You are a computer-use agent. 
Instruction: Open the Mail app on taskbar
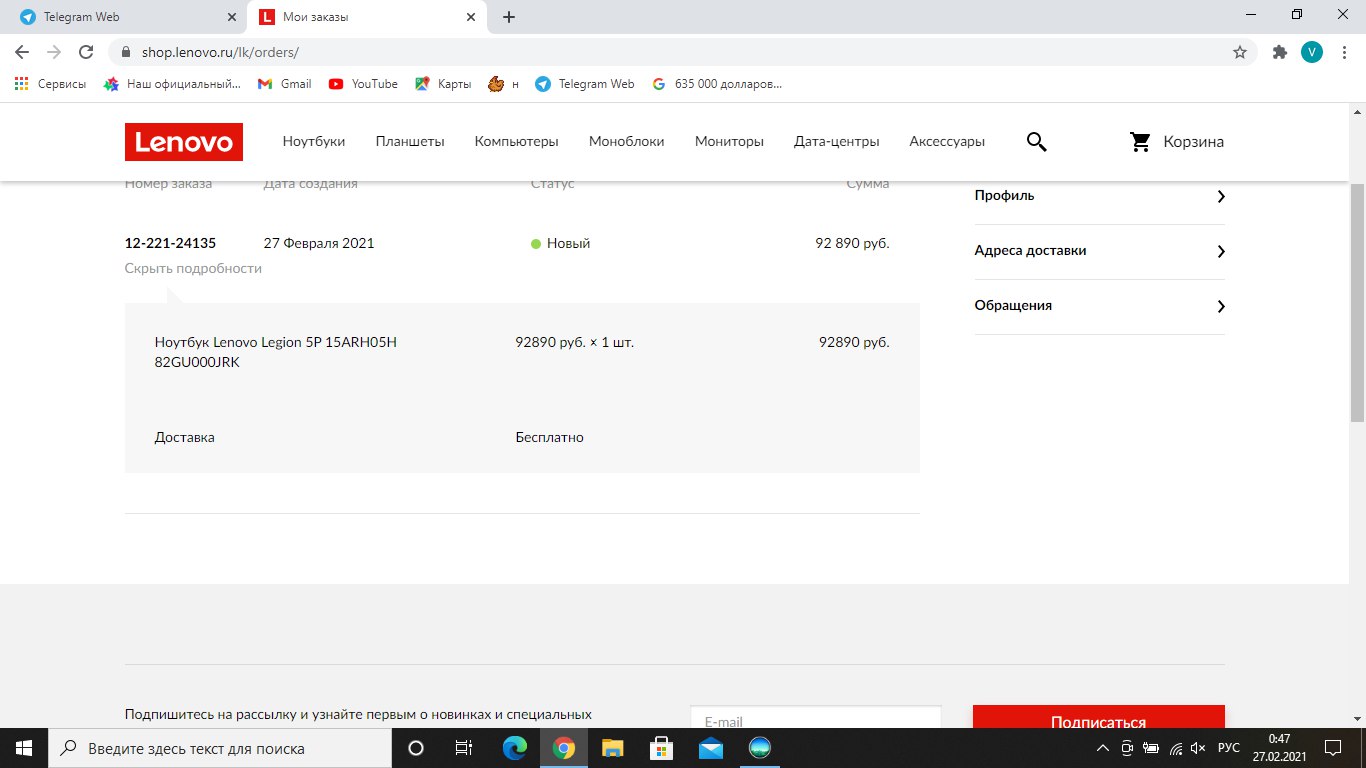pyautogui.click(x=710, y=748)
